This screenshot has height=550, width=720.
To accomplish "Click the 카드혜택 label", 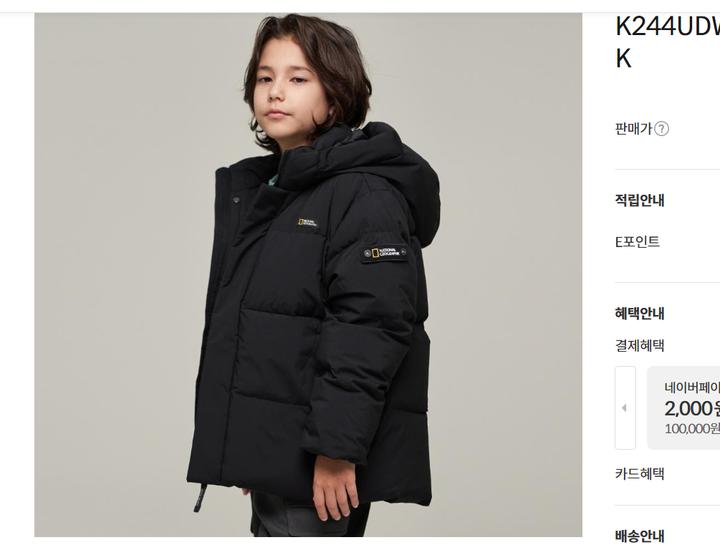I will point(640,473).
